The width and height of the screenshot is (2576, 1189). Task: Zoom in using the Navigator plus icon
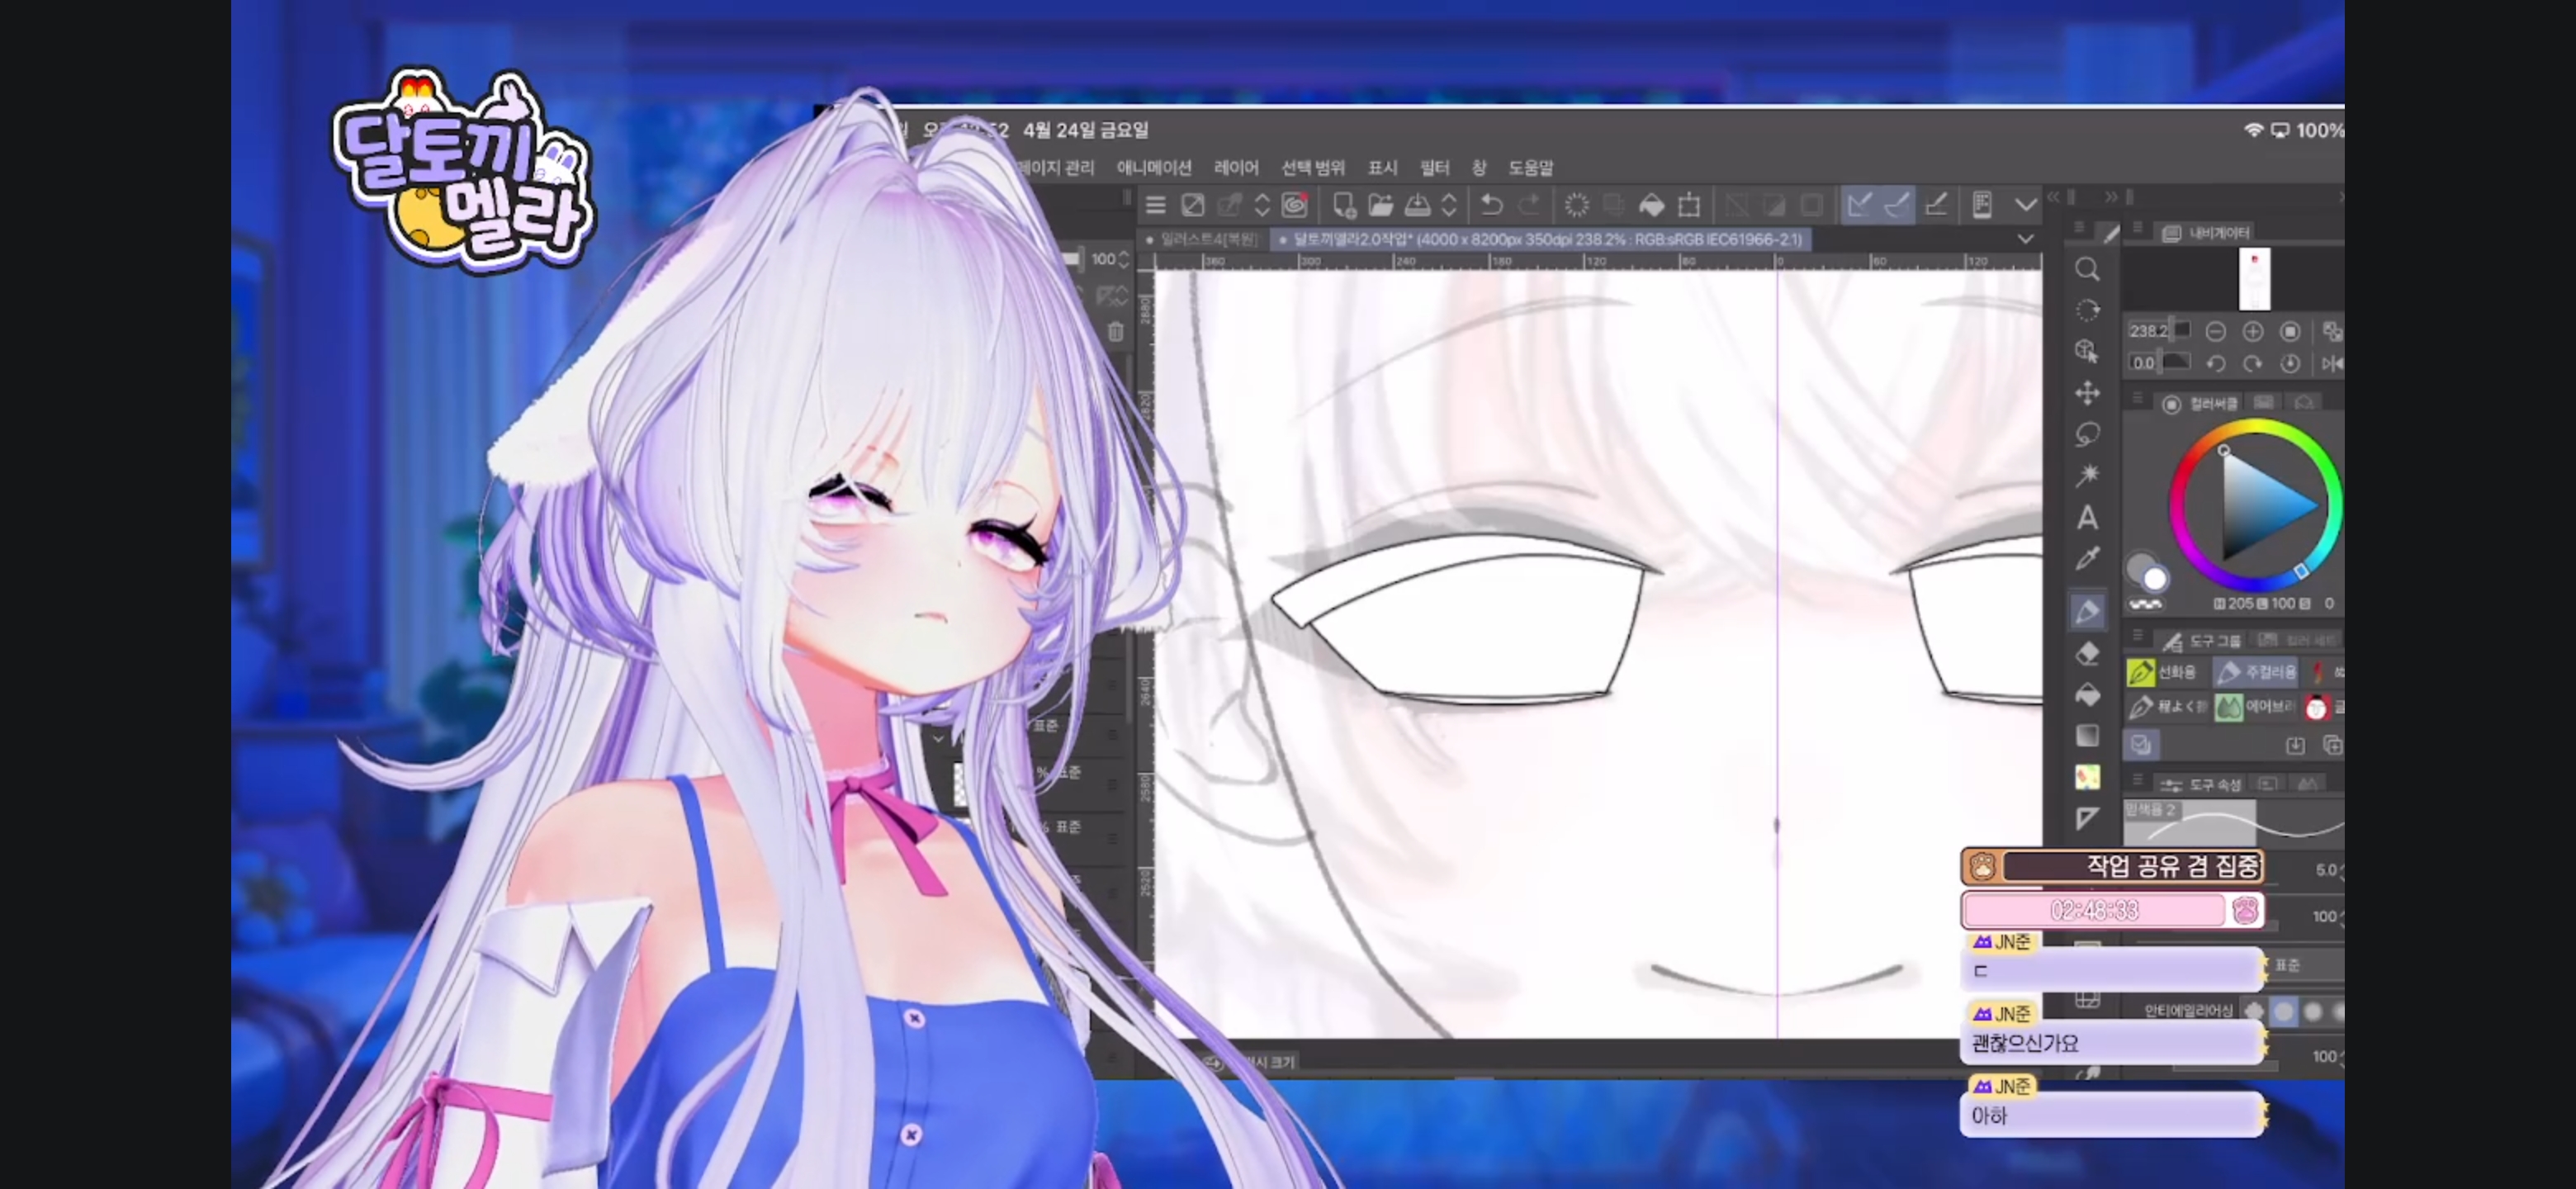2253,331
